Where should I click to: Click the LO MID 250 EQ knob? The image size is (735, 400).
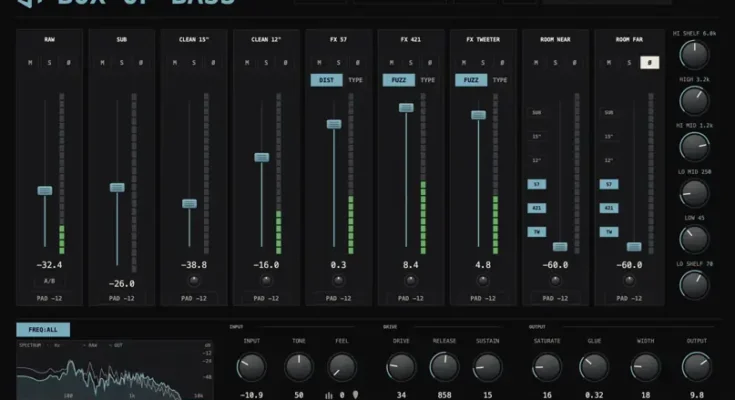tap(694, 193)
